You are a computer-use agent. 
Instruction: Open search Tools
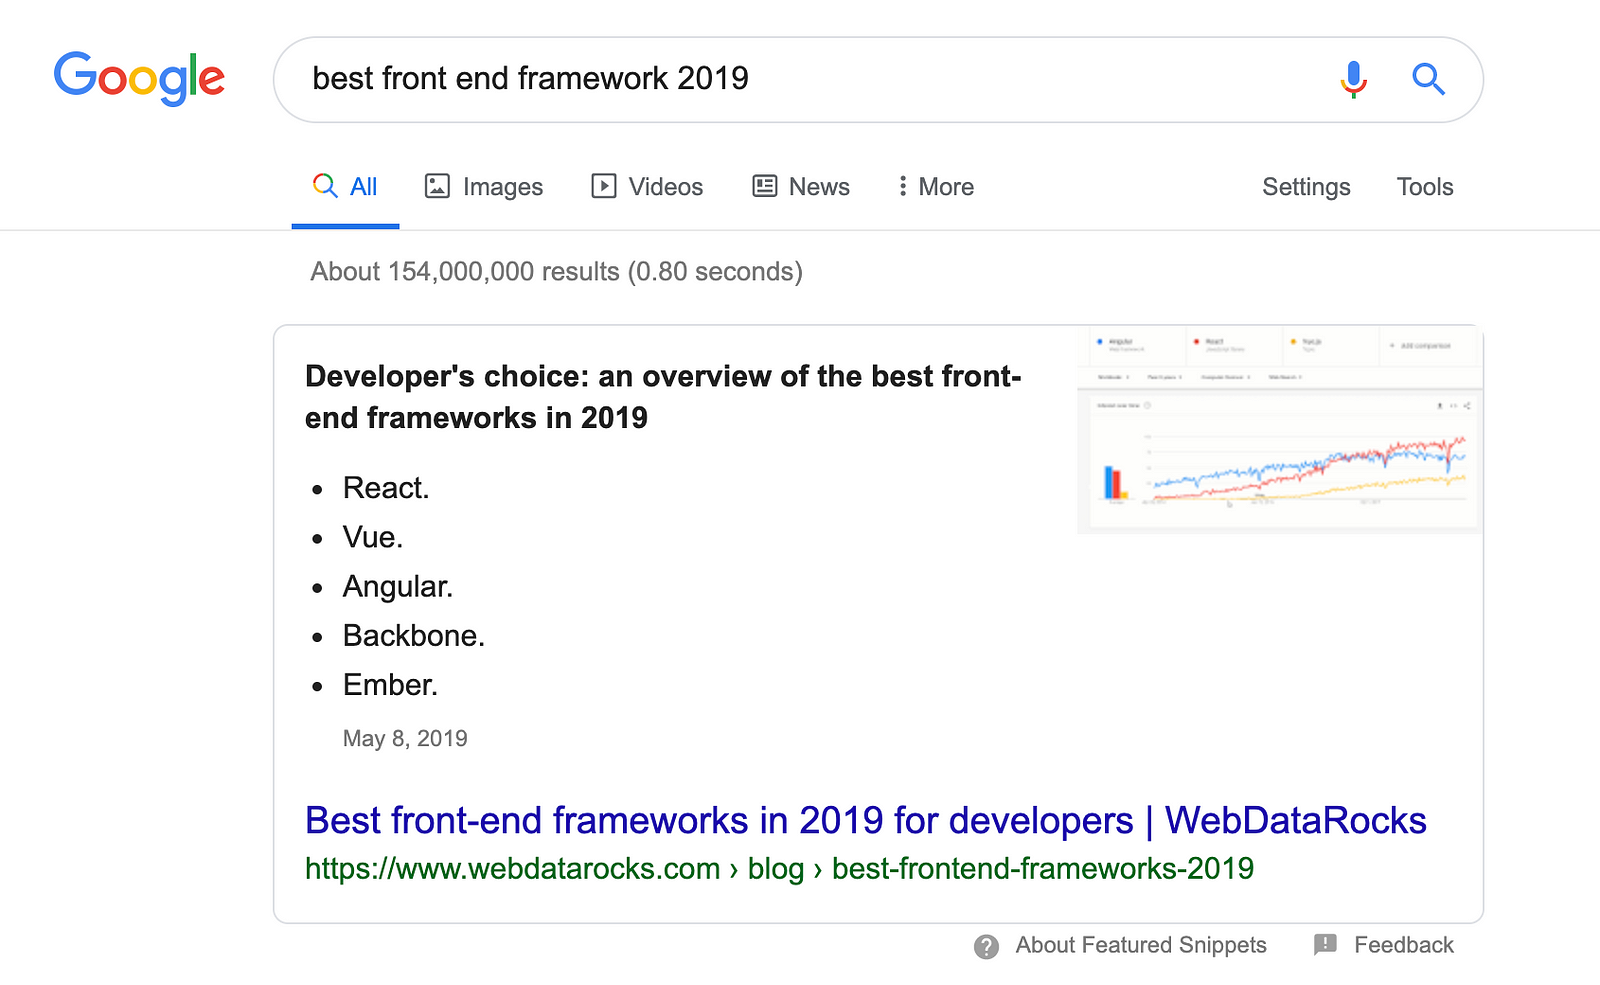point(1425,187)
